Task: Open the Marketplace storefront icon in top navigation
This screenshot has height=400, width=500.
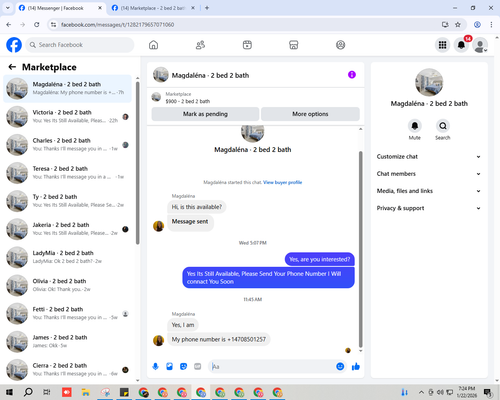Action: [294, 45]
